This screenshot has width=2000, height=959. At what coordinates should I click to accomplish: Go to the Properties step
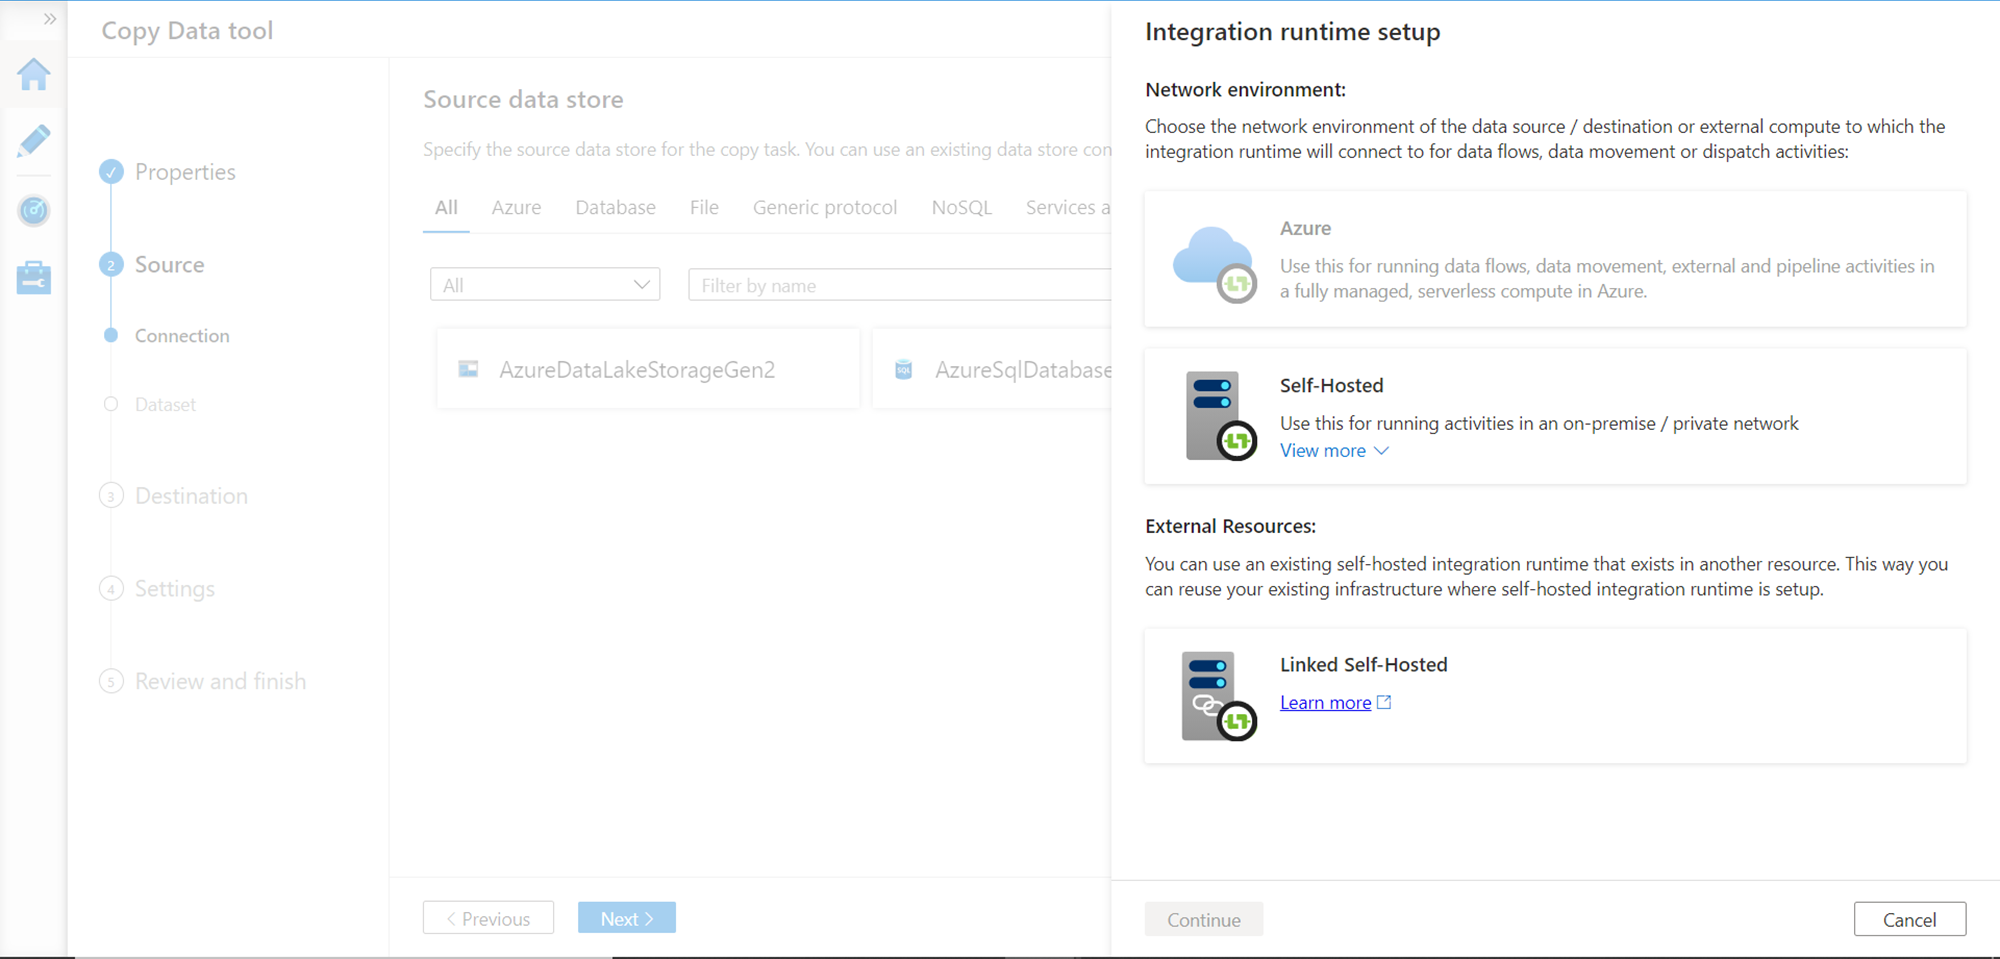coord(185,172)
